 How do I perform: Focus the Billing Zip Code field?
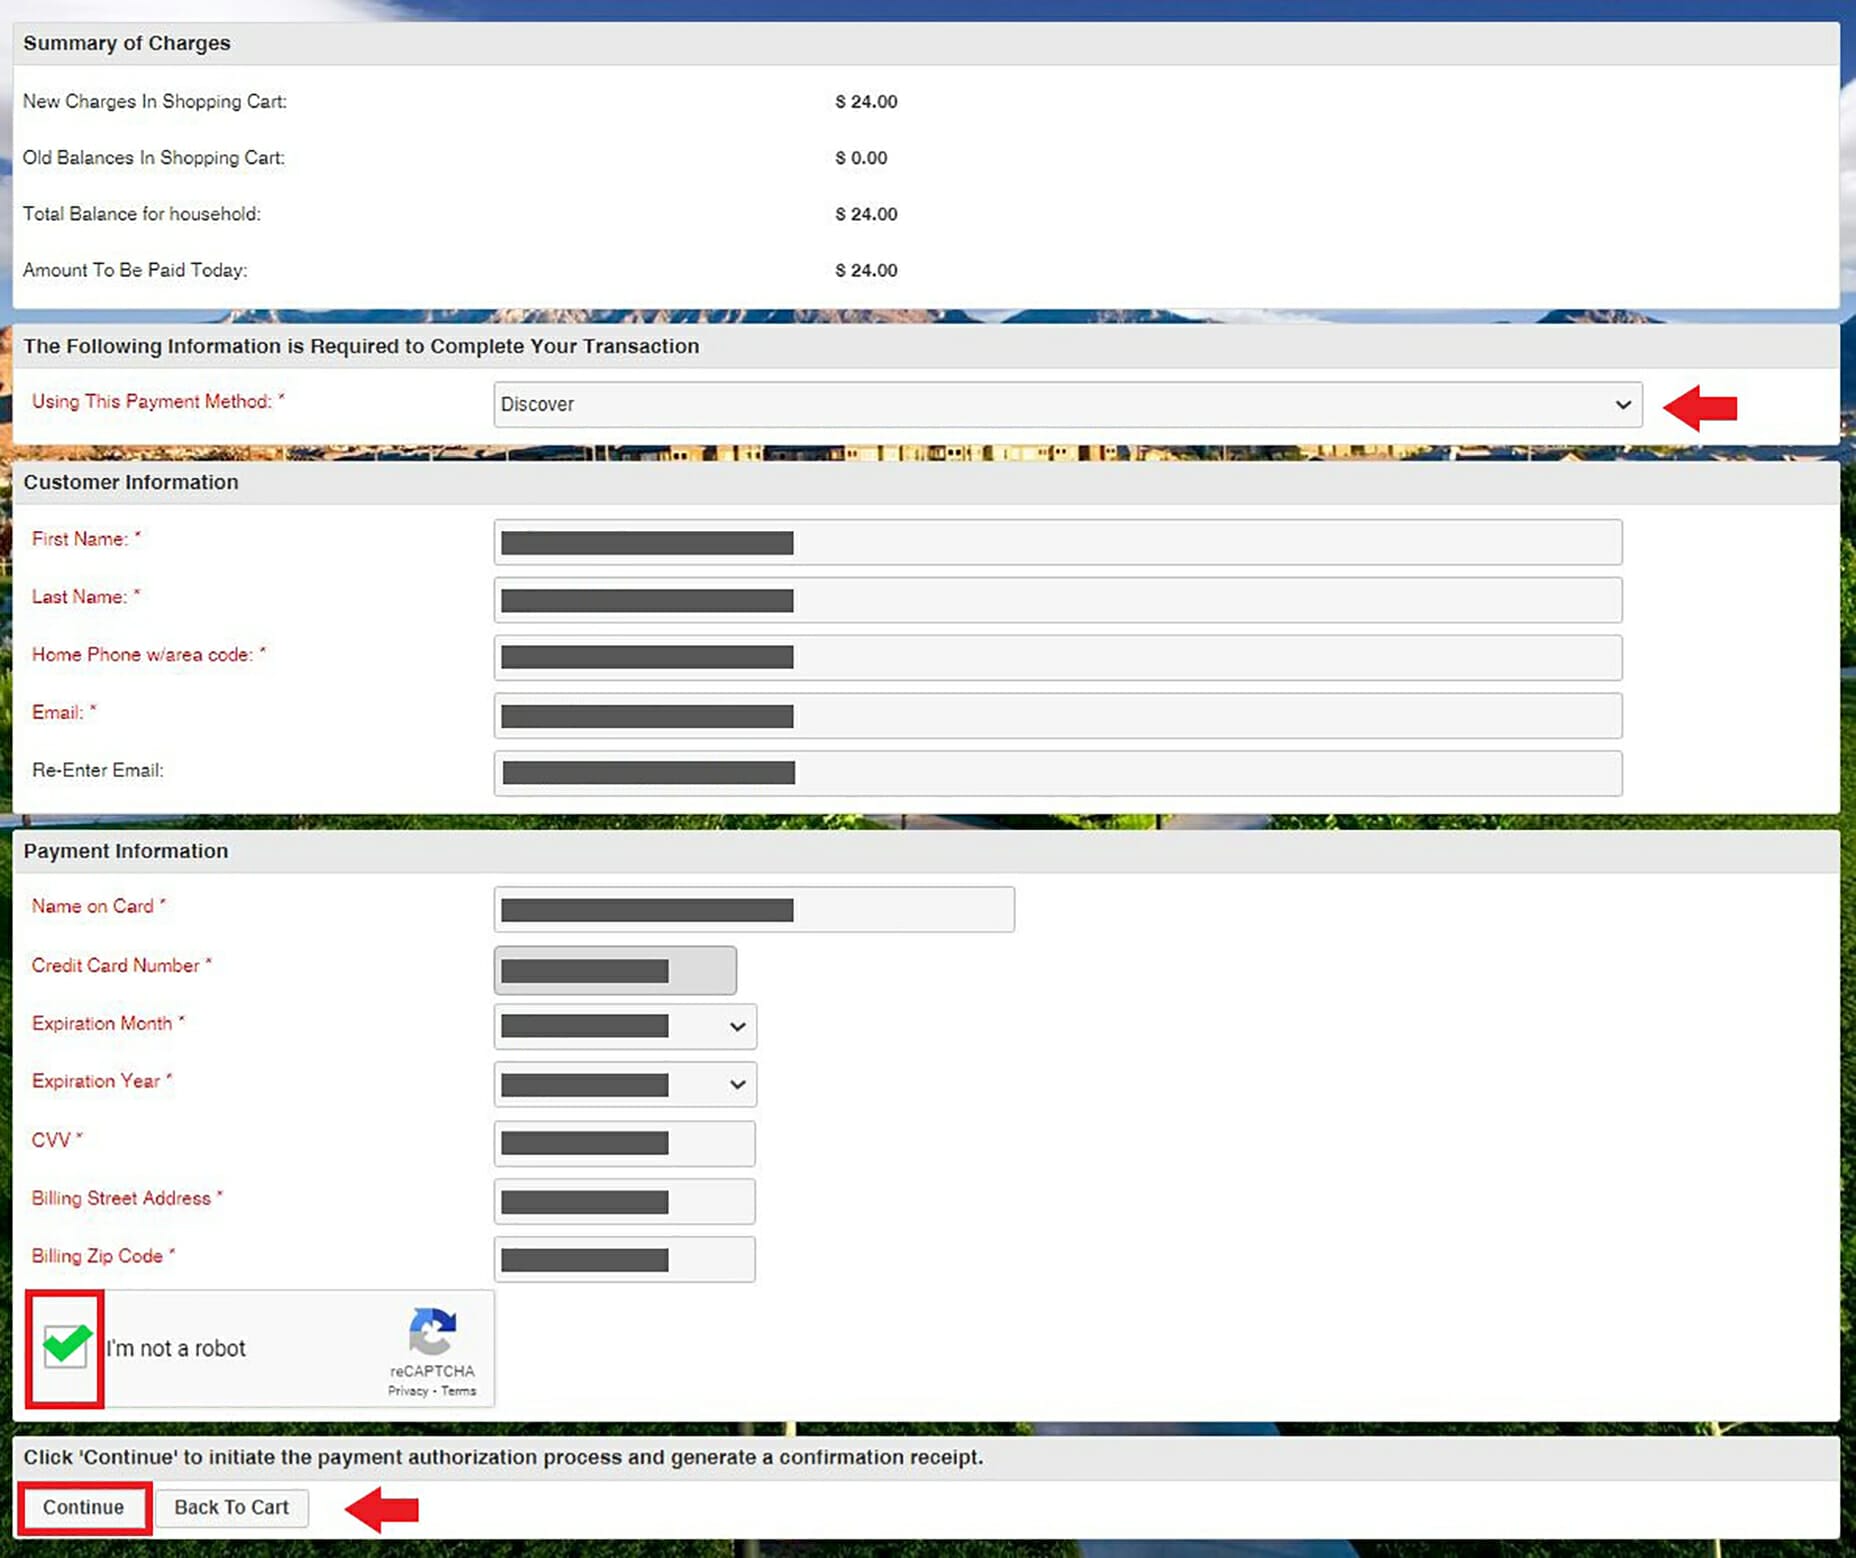624,1259
